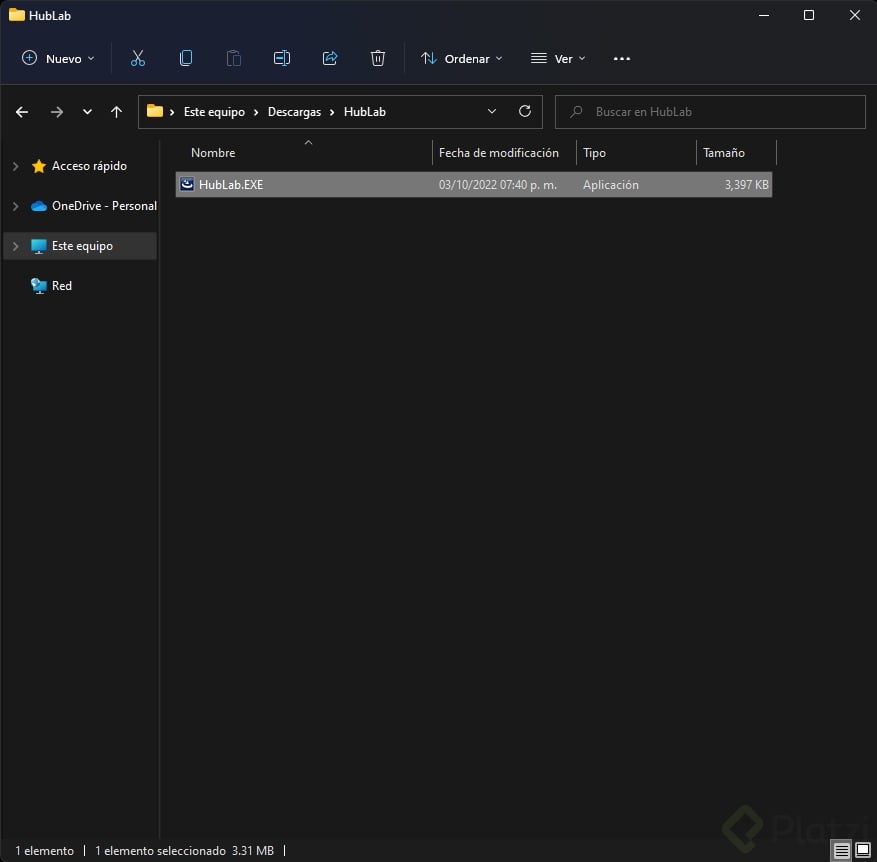
Task: Click the Cut (scissors) toolbar icon
Action: (x=138, y=58)
